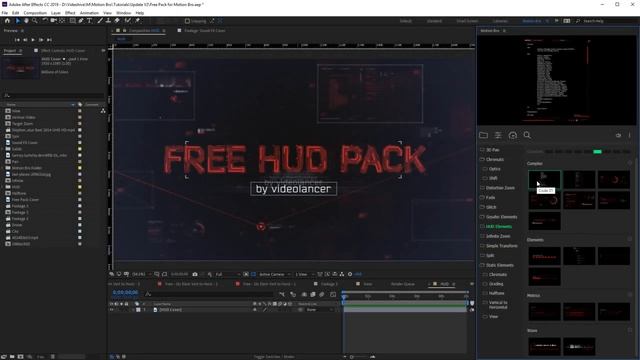Select HUD Elements category in Motion Bro
The height and width of the screenshot is (360, 640).
[499, 227]
